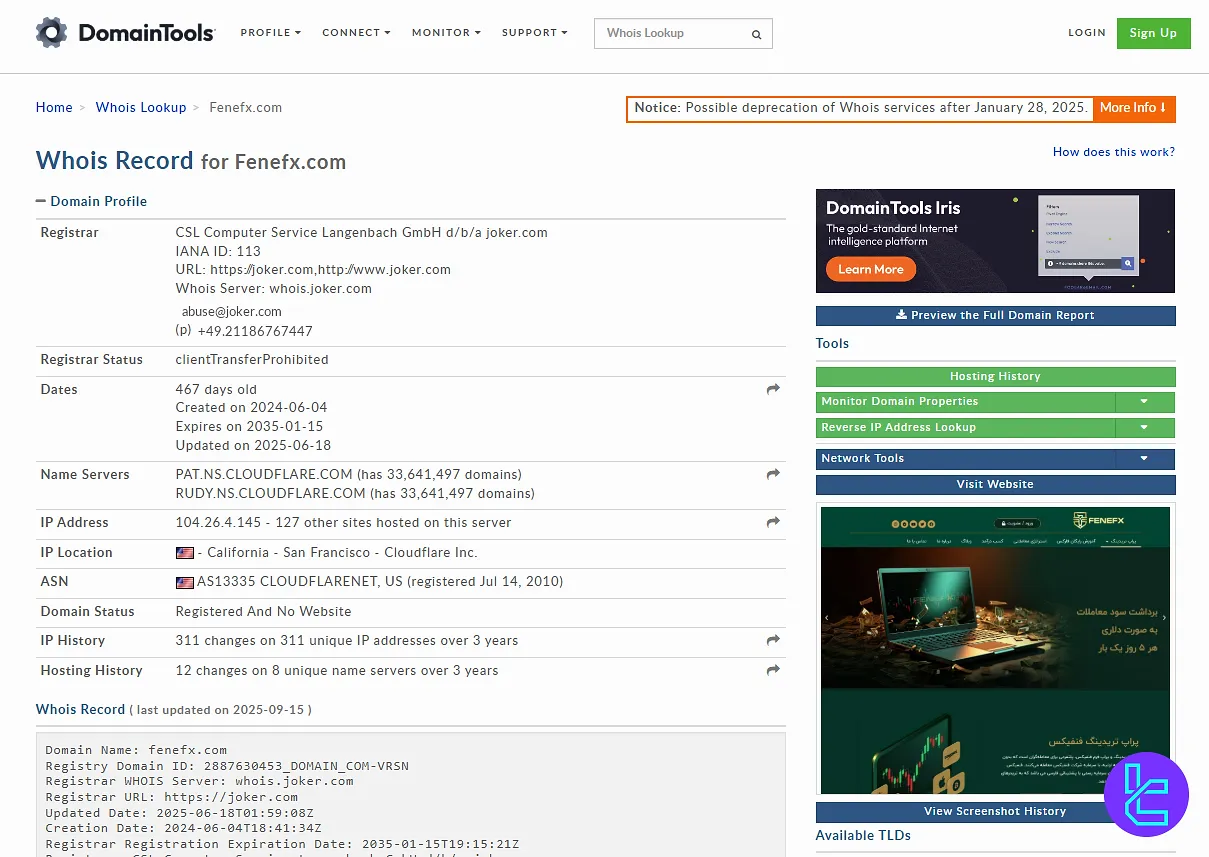The image size is (1209, 857).
Task: Click the share arrow next to Hosting History row
Action: 772,670
